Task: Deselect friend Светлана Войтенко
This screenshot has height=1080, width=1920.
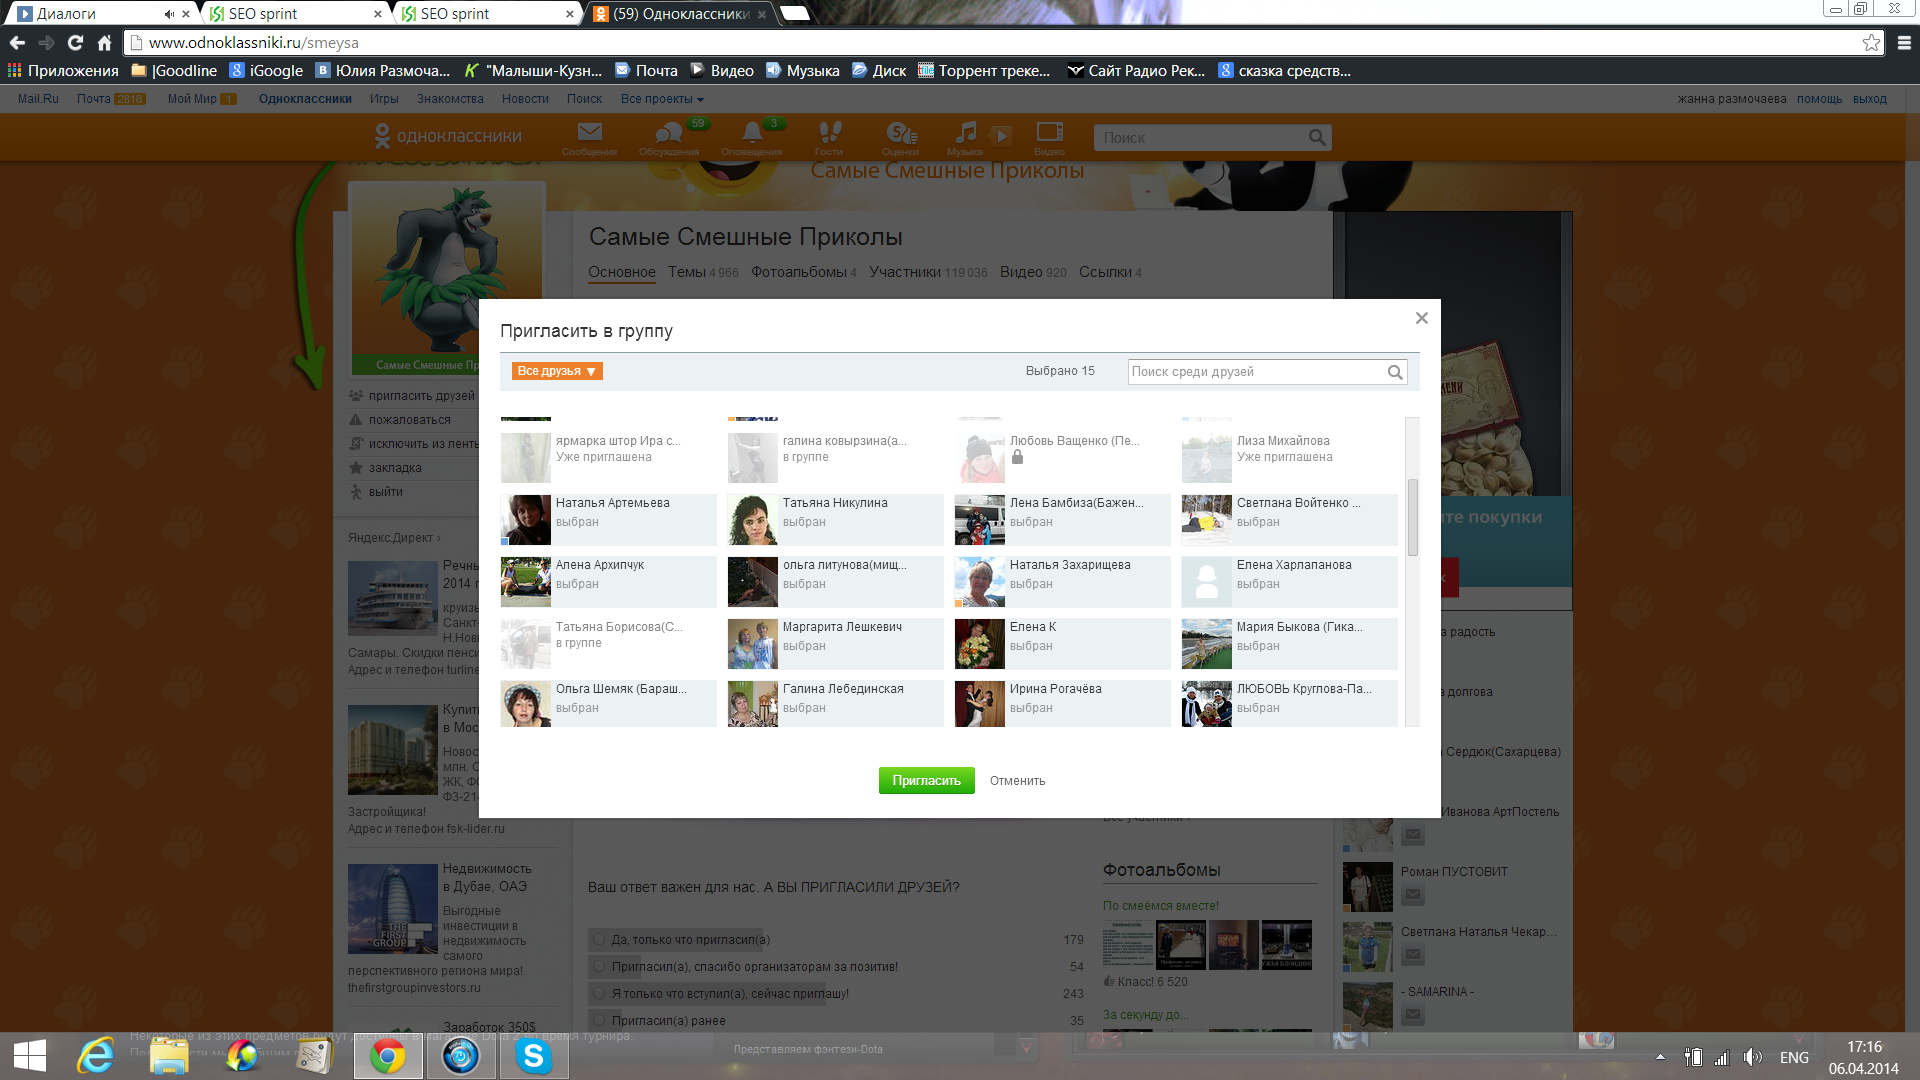Action: 1289,519
